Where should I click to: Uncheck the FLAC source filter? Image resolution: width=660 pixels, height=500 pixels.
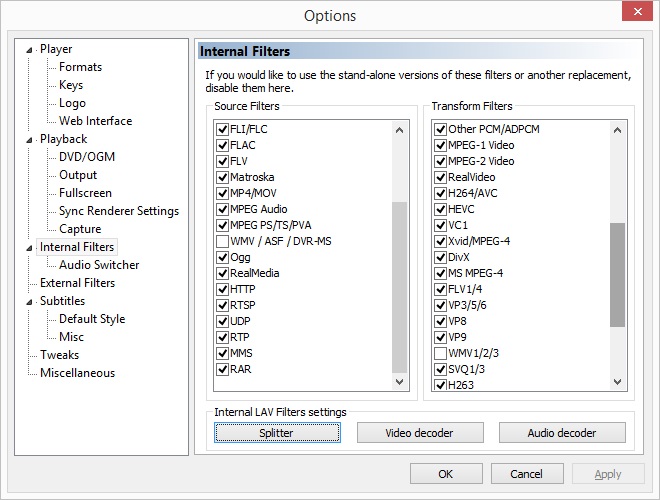click(222, 145)
